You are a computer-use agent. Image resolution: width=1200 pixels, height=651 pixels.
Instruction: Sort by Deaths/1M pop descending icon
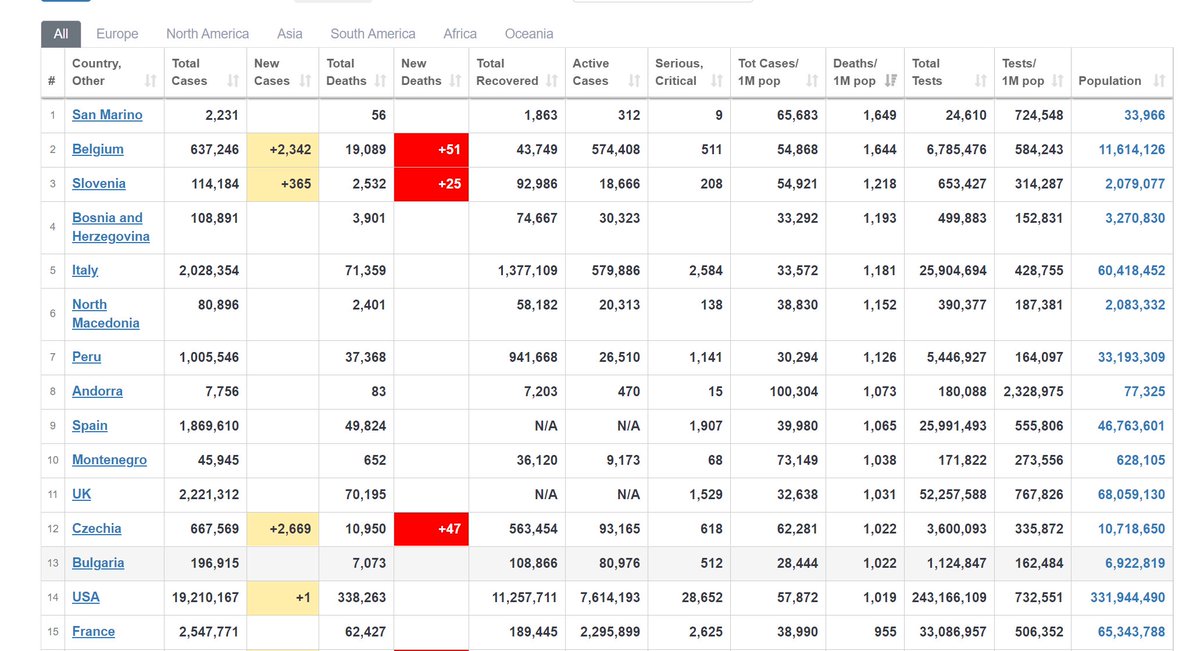pos(891,81)
